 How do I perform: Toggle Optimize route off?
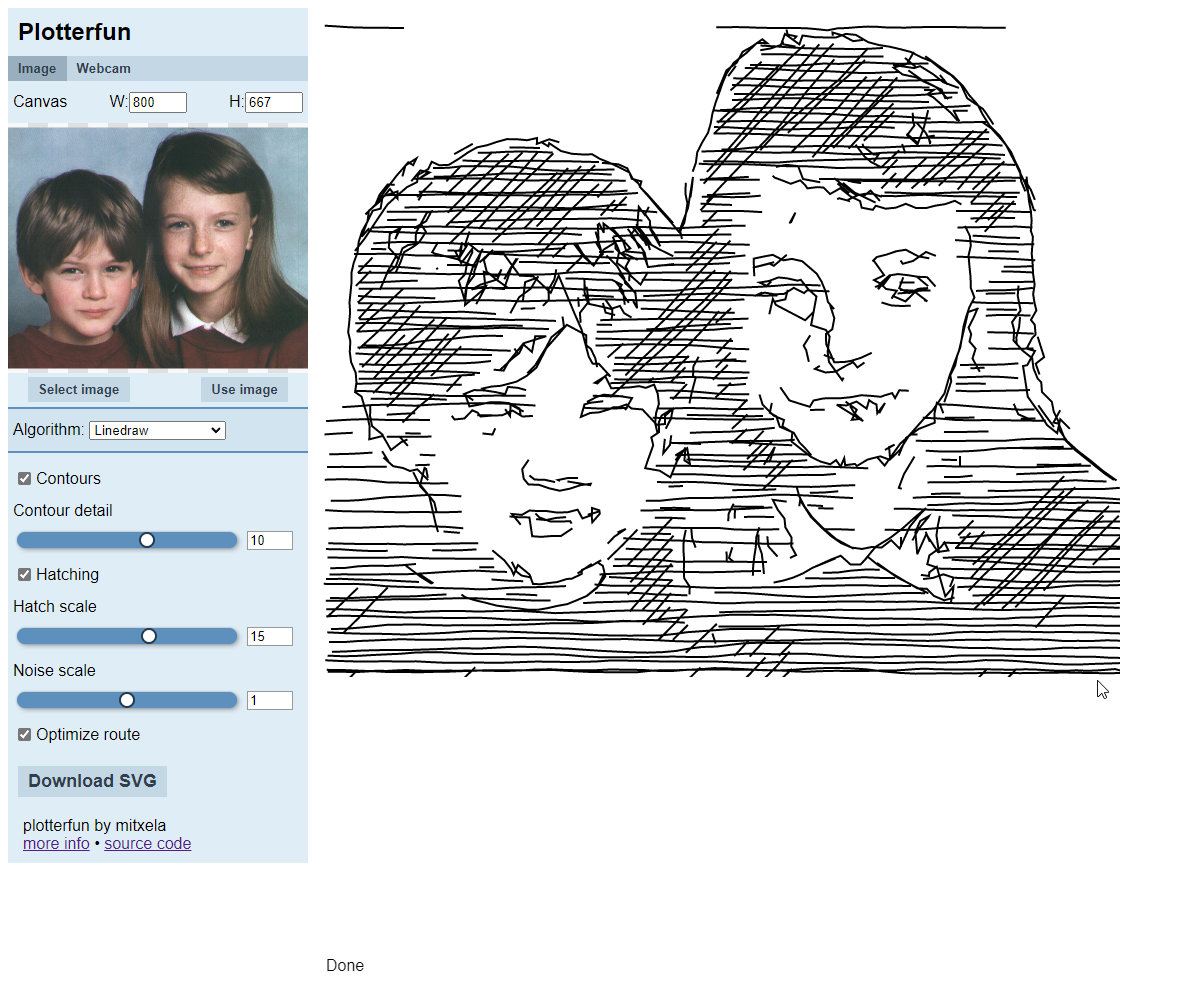(24, 734)
